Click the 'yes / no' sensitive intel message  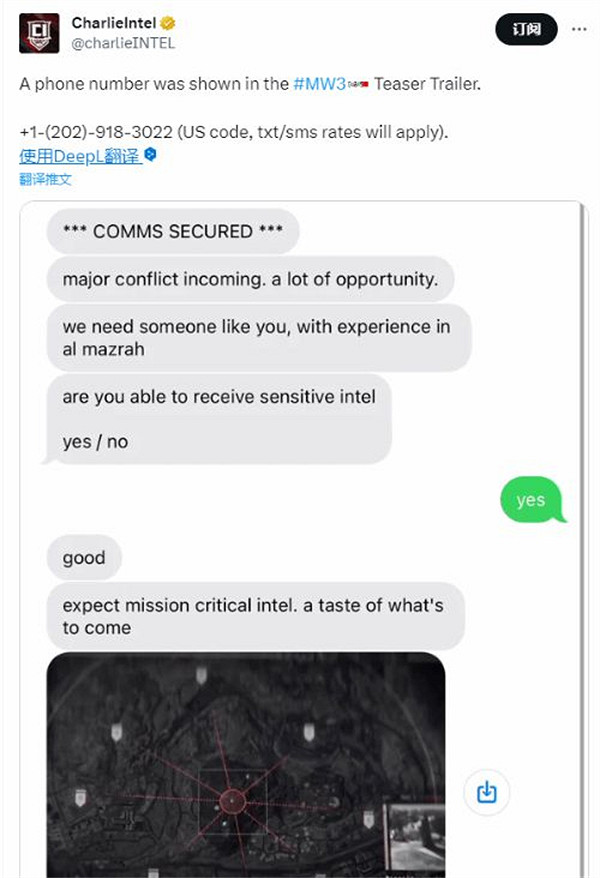point(219,419)
